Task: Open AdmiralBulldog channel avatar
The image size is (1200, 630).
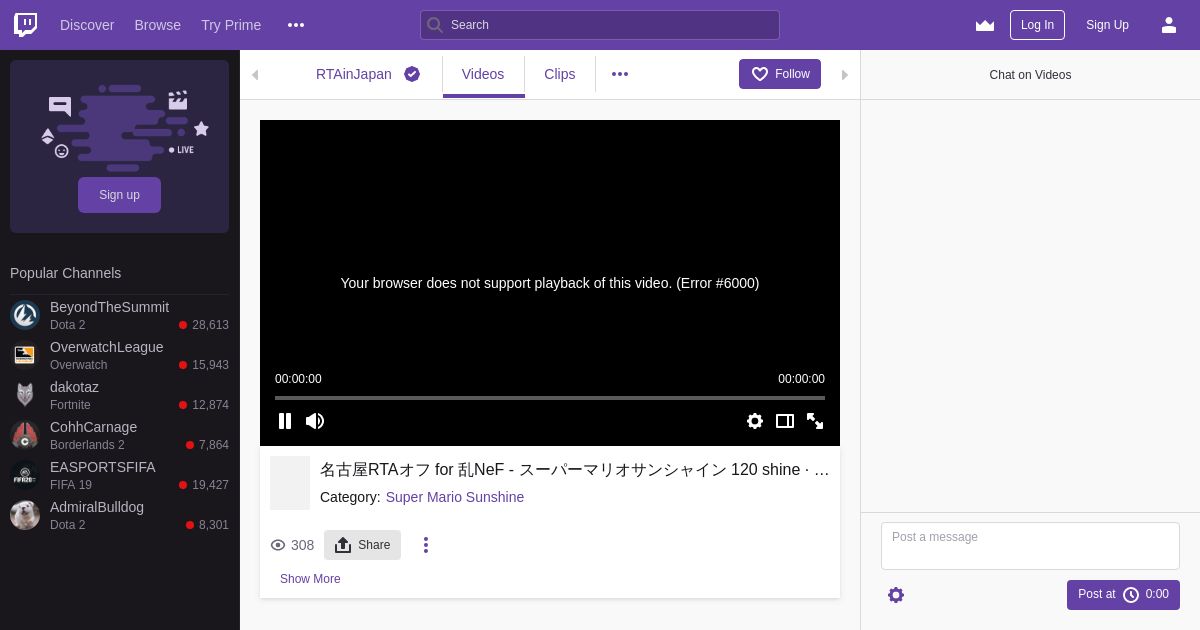Action: (25, 515)
